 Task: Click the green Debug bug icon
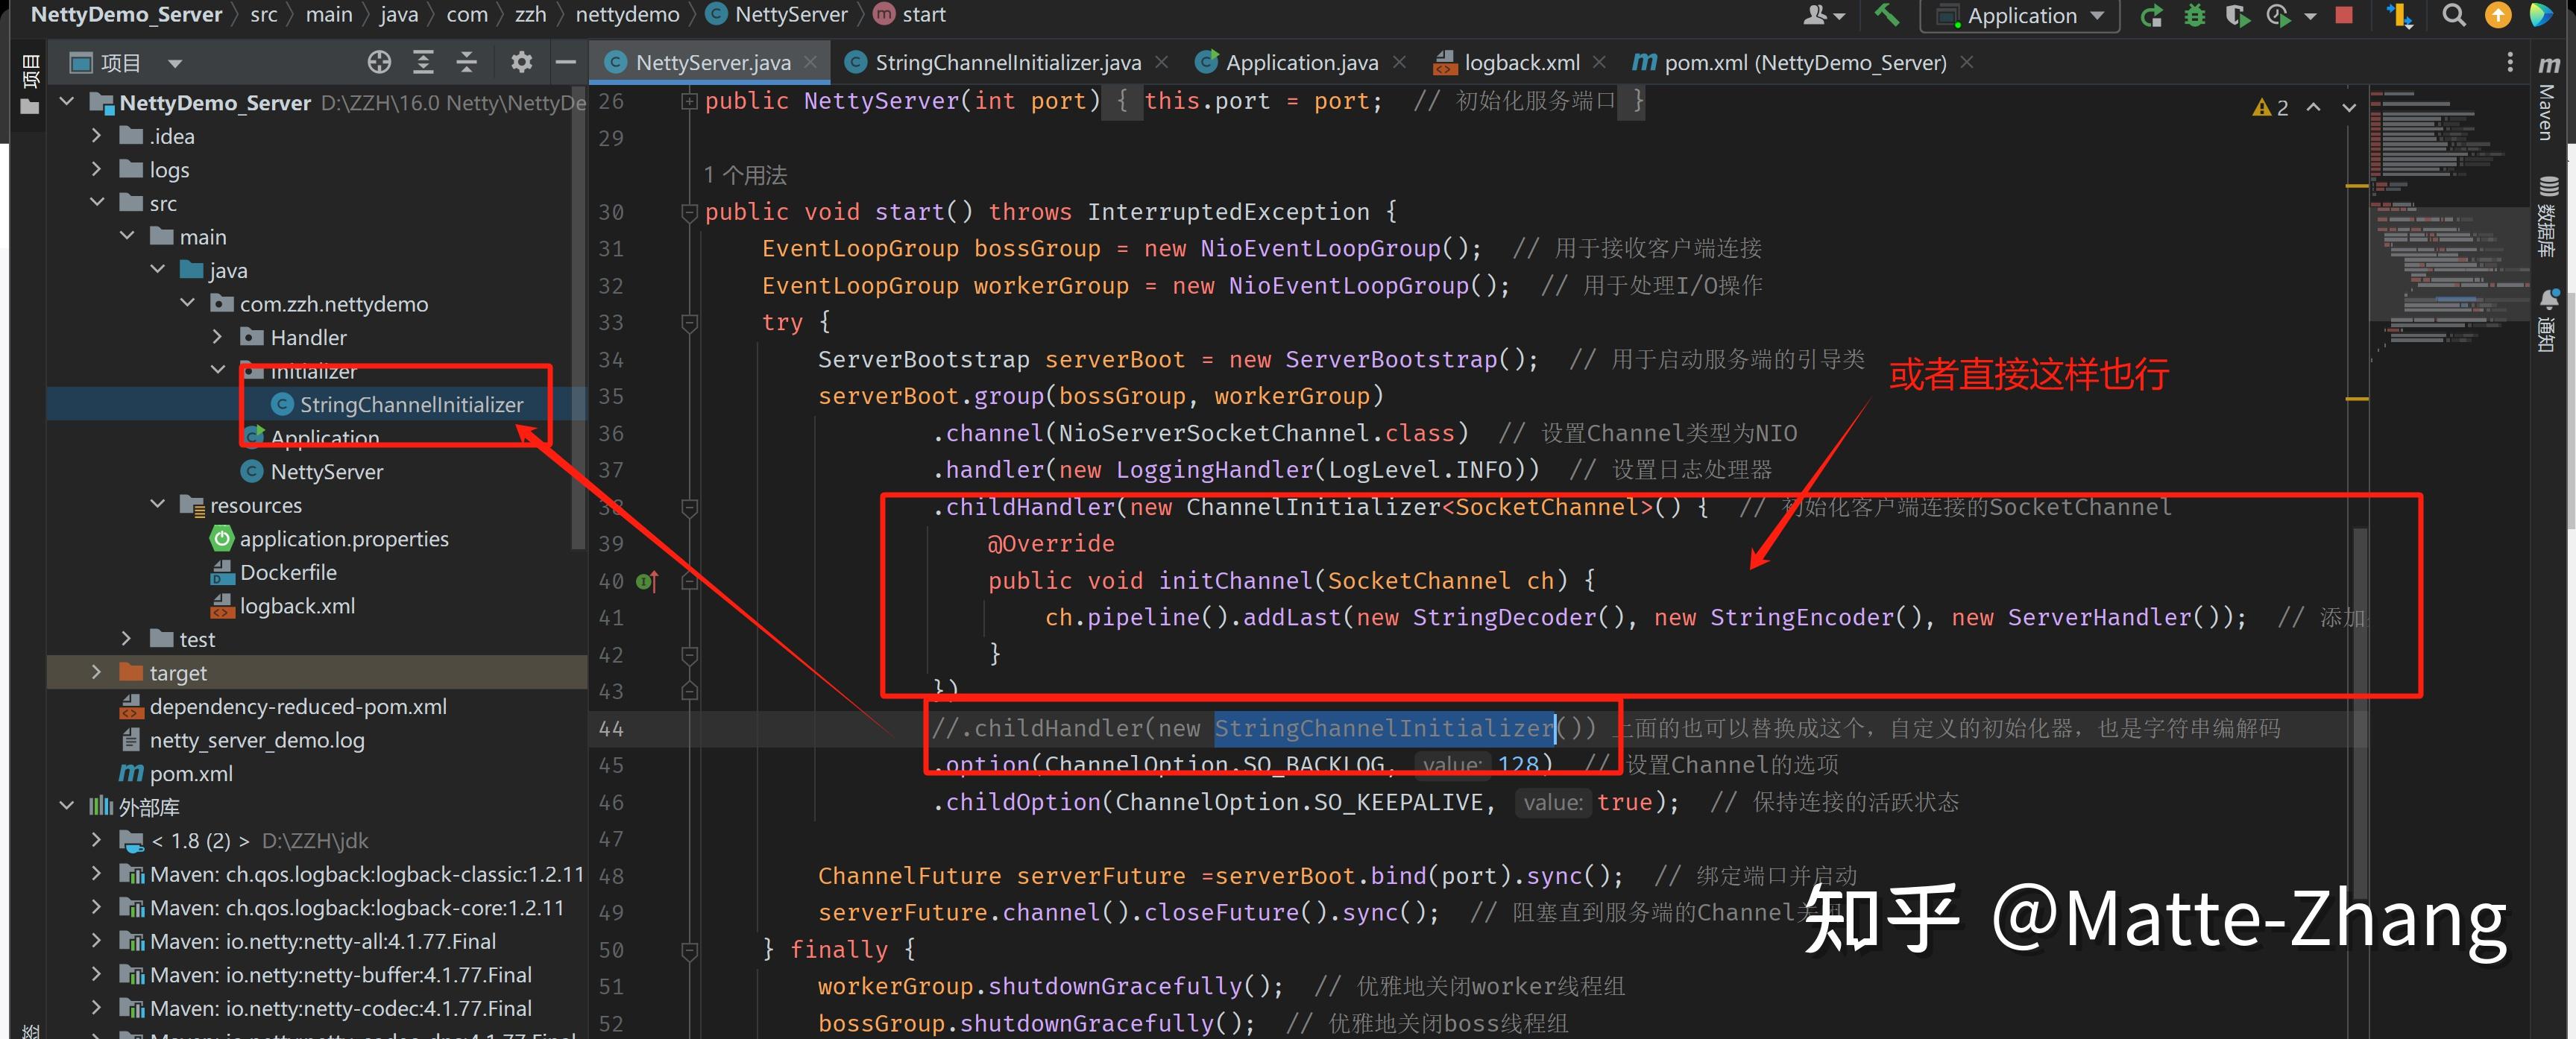[x=2195, y=15]
